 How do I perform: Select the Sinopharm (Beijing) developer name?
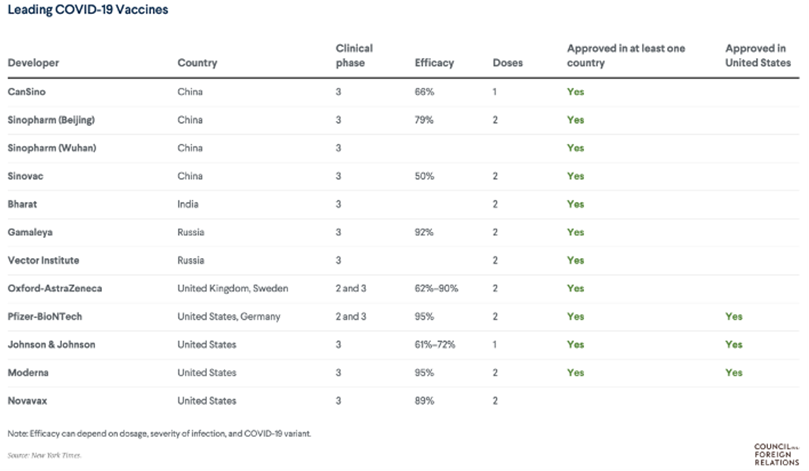51,120
